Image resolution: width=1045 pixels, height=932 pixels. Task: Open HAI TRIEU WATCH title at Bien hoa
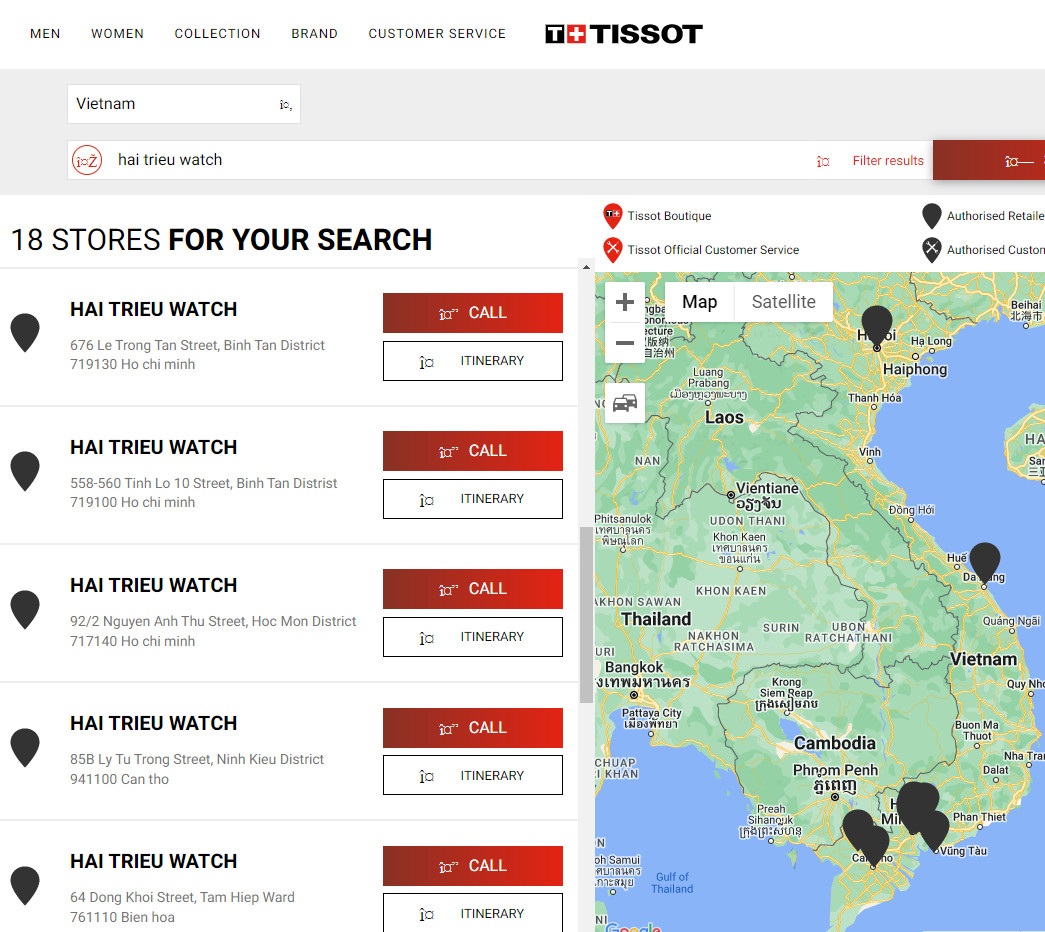point(154,861)
